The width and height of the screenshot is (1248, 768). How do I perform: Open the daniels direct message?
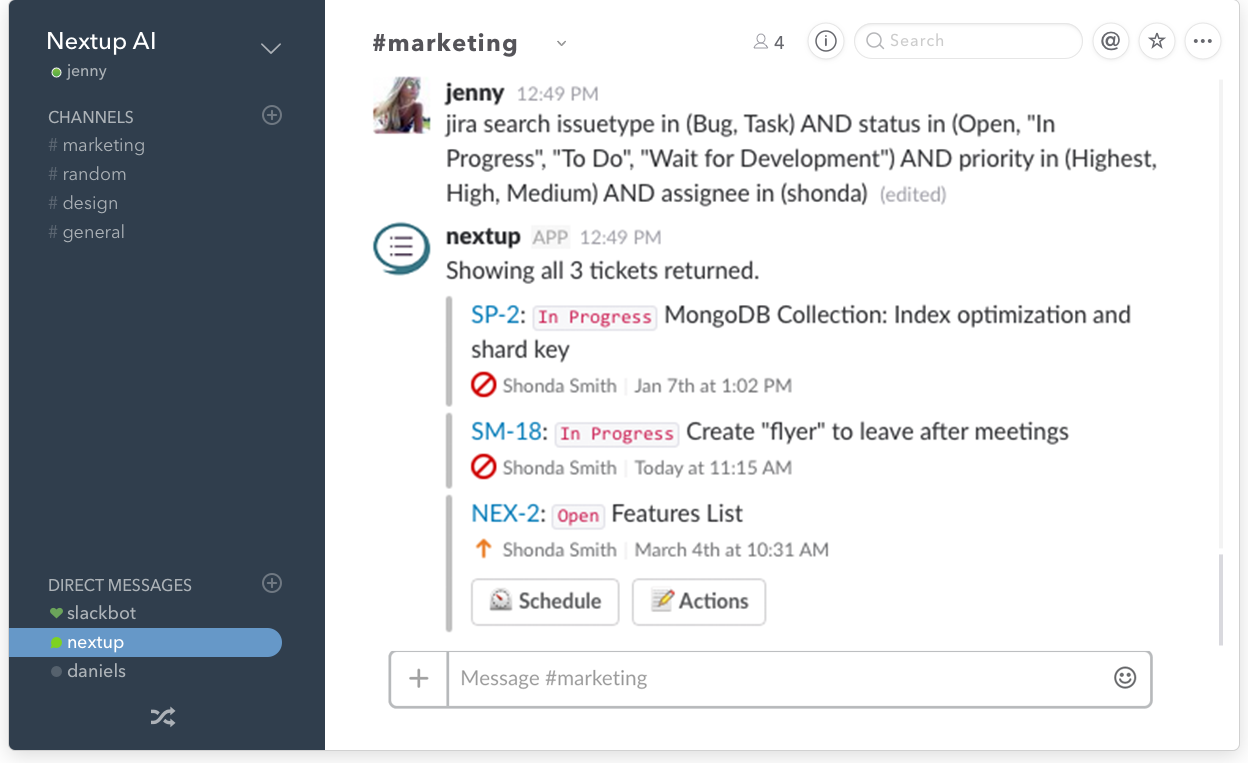(x=96, y=671)
